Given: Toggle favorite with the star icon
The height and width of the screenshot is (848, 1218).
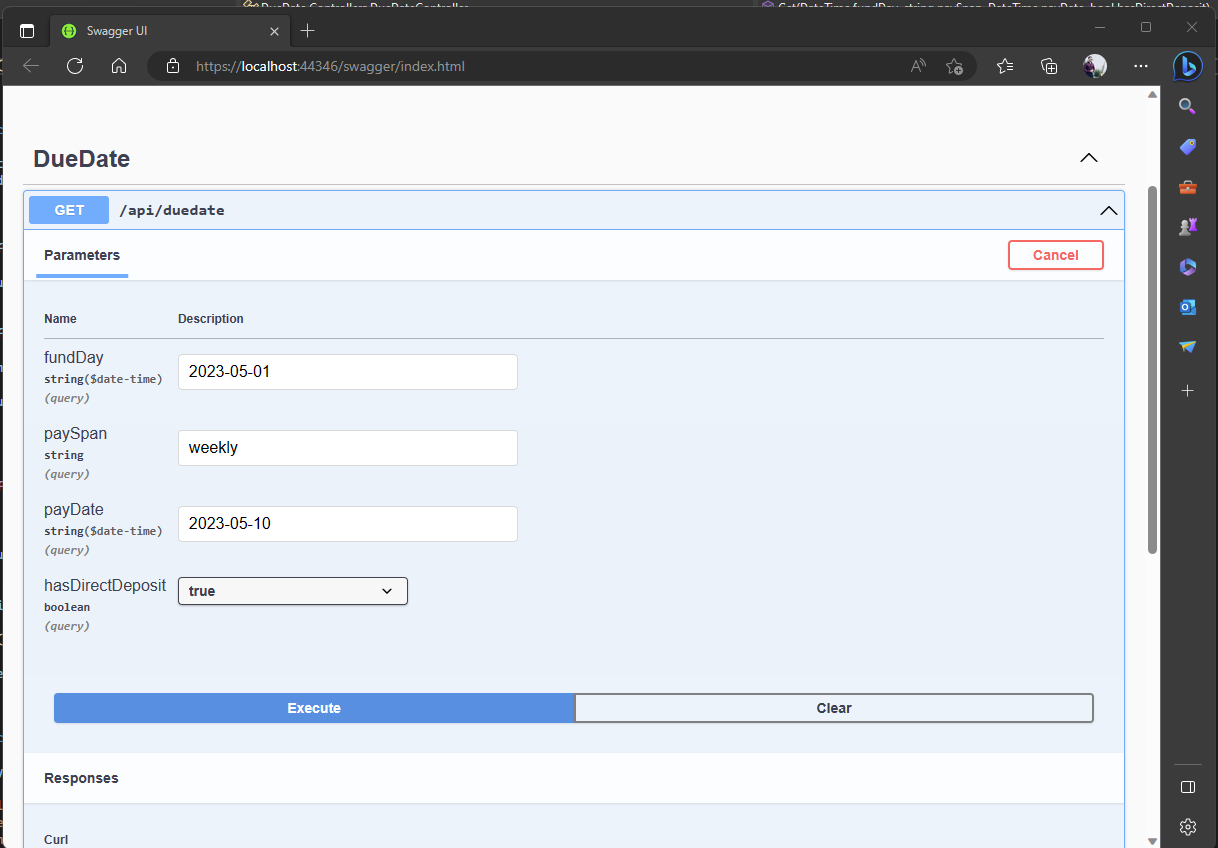Looking at the screenshot, I should tap(954, 66).
